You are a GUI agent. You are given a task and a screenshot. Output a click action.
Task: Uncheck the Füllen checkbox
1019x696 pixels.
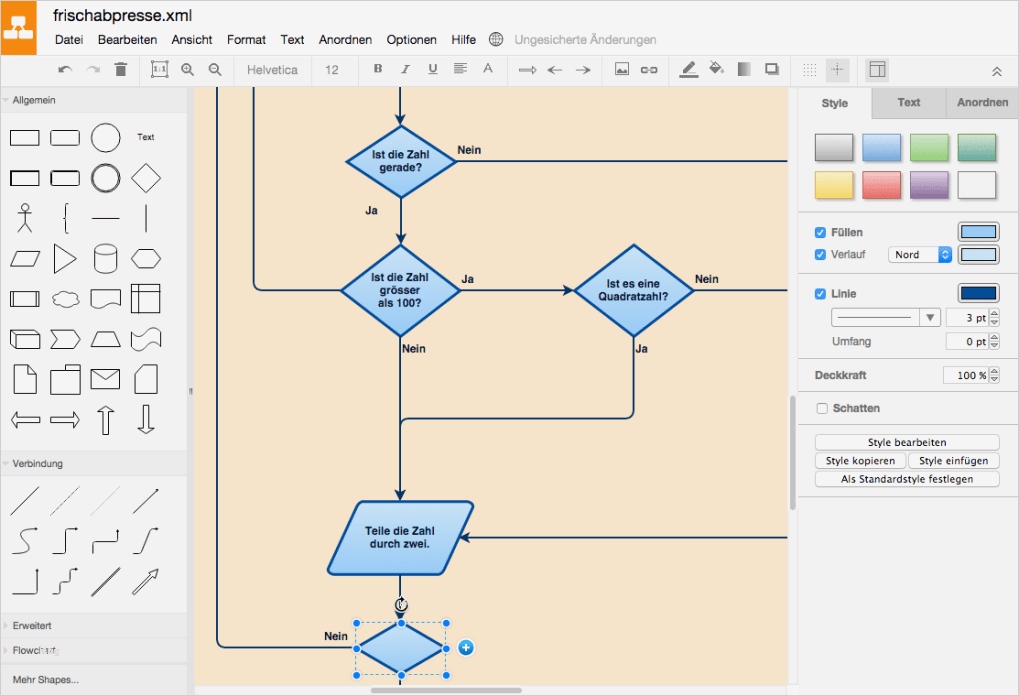pyautogui.click(x=821, y=232)
